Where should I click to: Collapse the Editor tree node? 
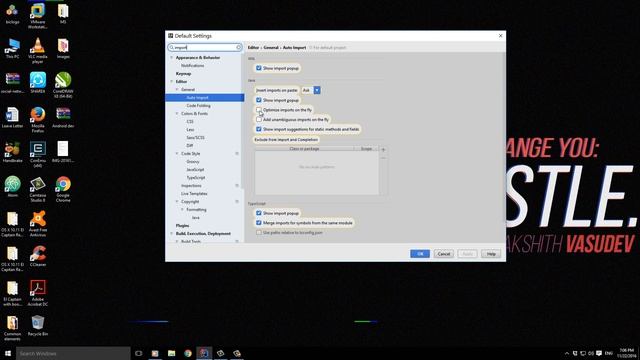point(171,82)
